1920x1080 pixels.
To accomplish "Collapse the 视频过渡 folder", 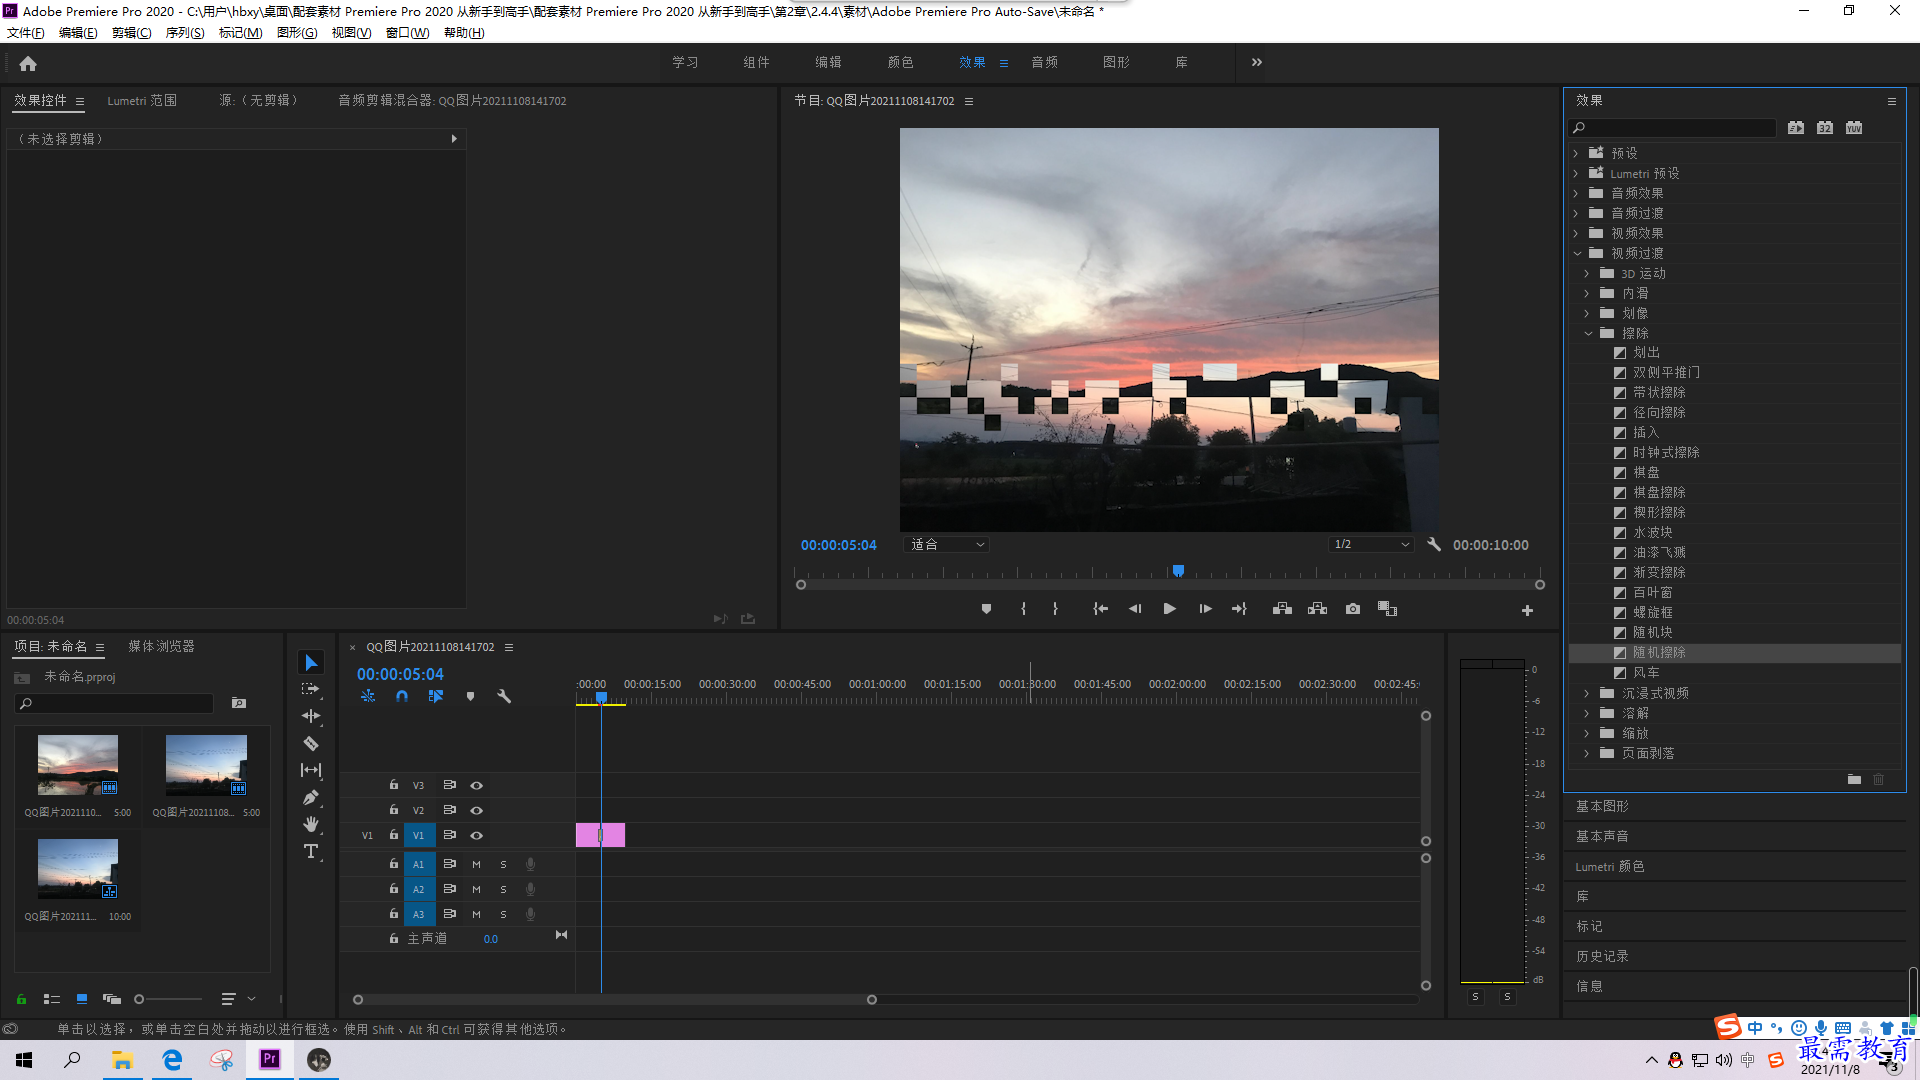I will (x=1576, y=253).
